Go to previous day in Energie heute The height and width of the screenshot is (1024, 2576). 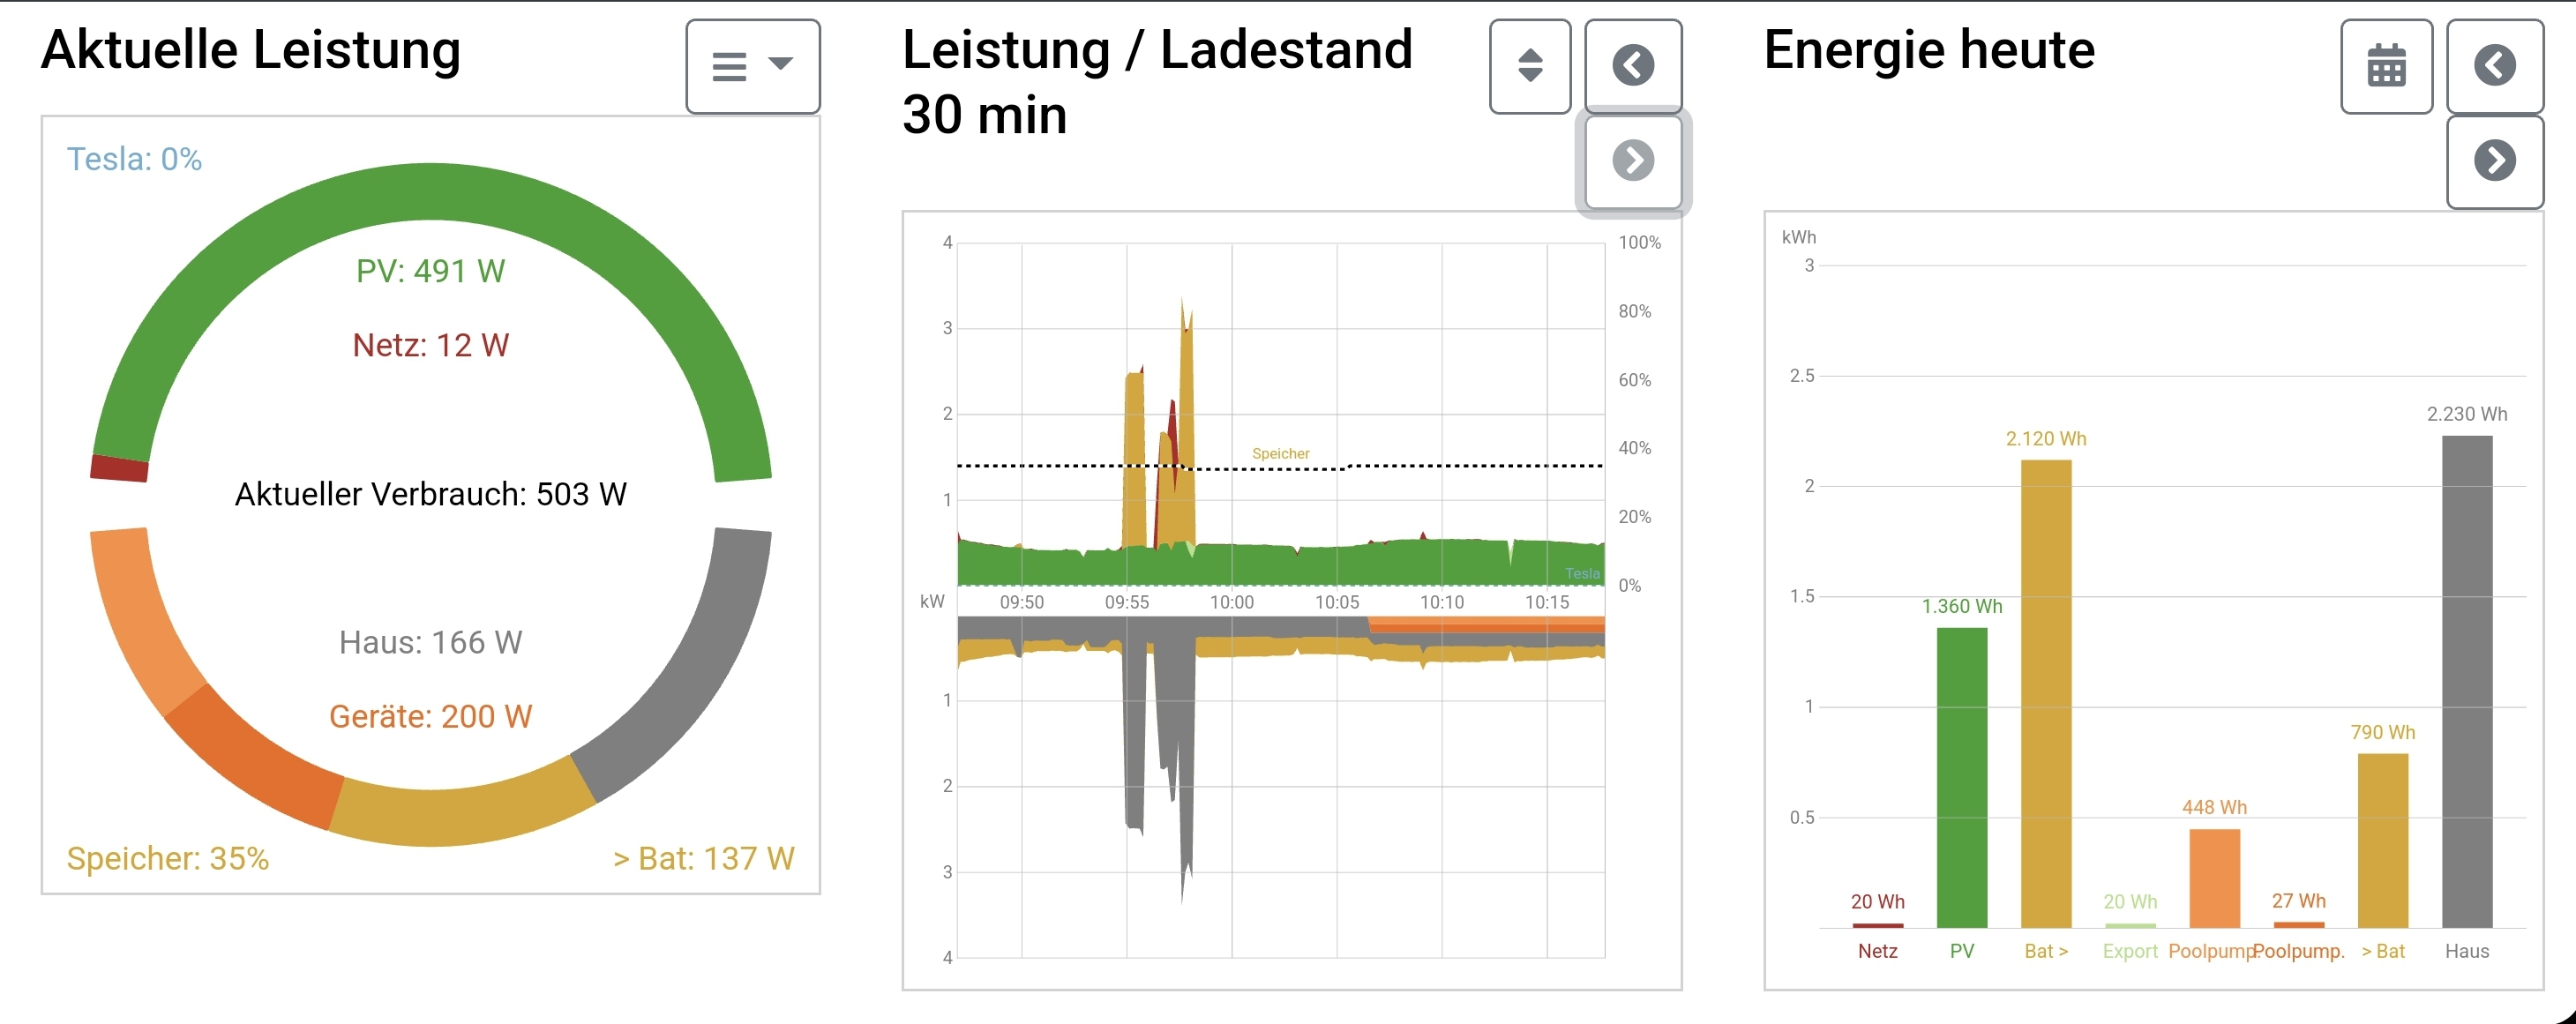click(2494, 66)
